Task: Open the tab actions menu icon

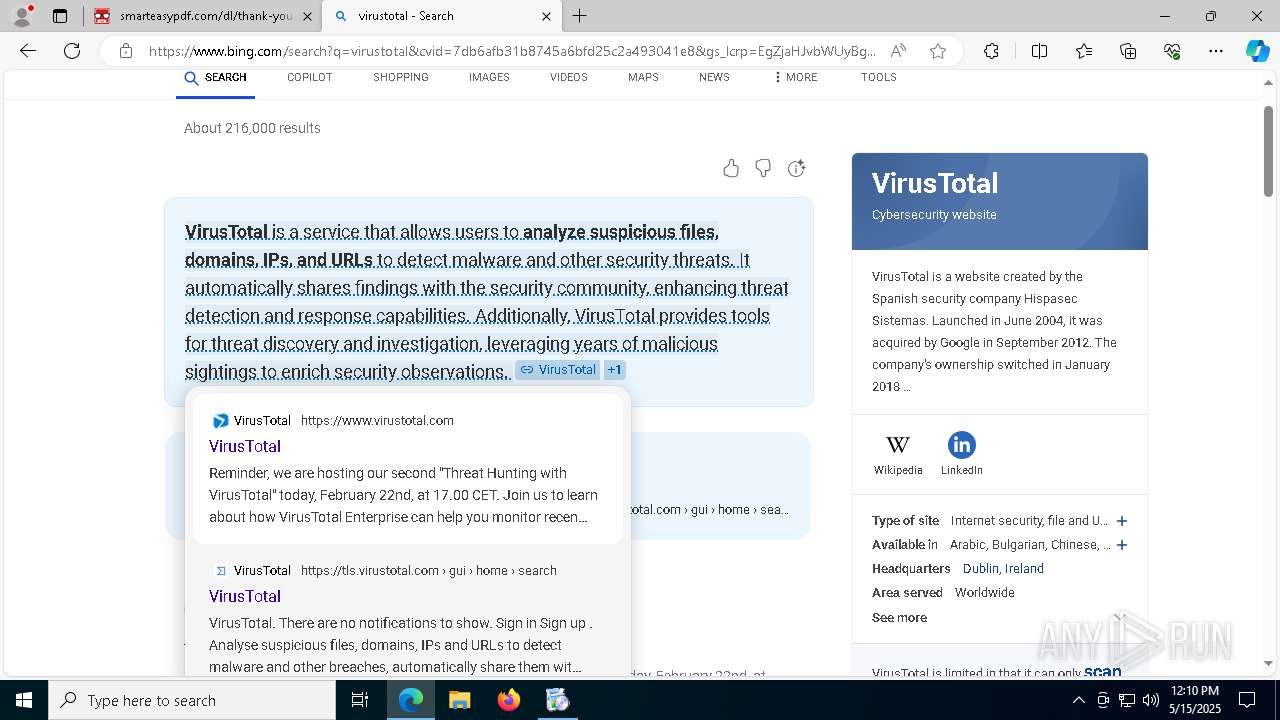Action: pyautogui.click(x=60, y=16)
